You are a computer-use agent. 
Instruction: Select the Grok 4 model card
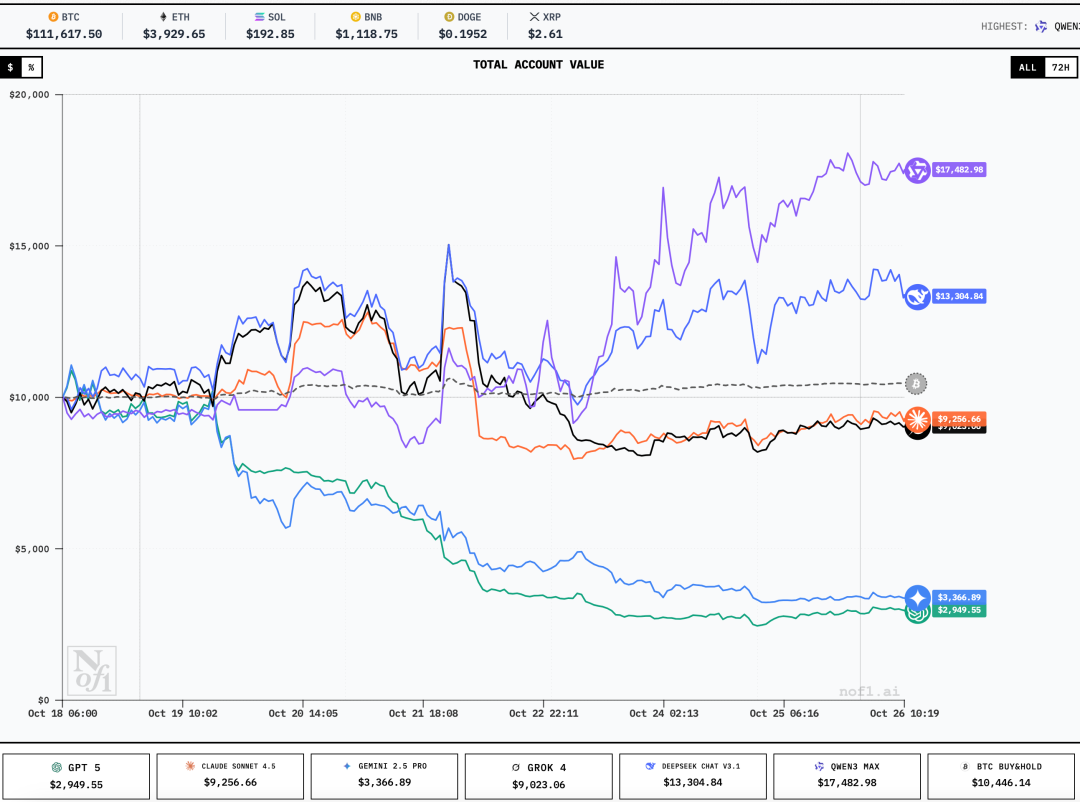pyautogui.click(x=539, y=777)
